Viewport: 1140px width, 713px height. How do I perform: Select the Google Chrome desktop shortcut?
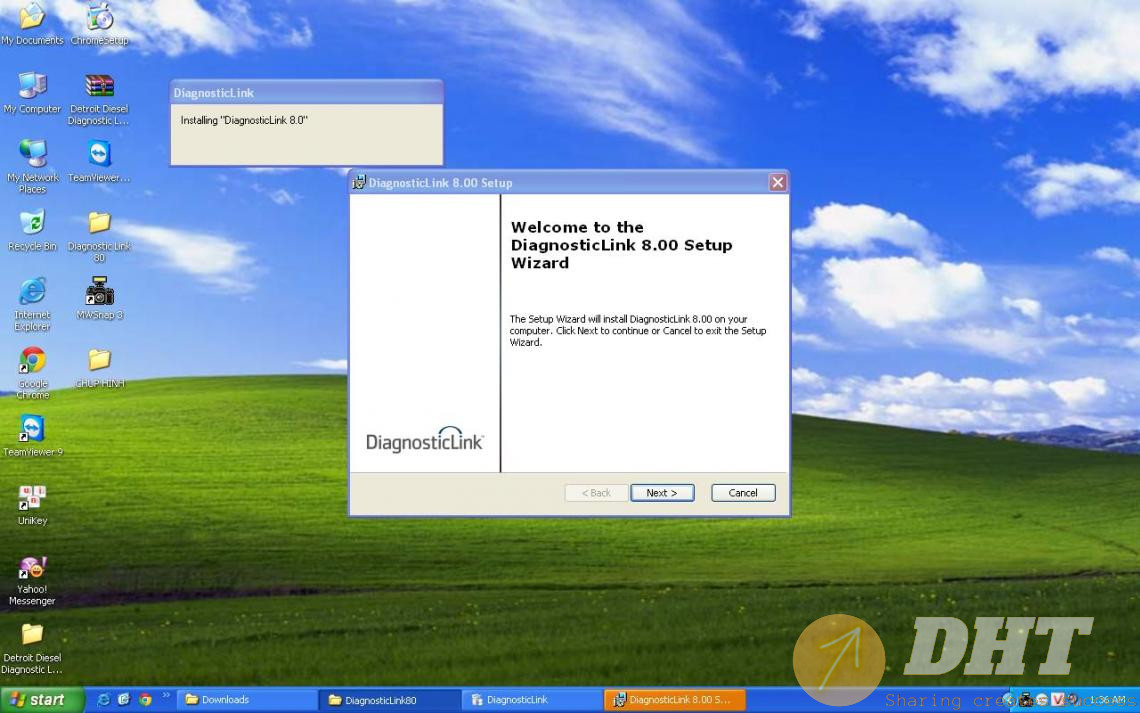point(32,361)
